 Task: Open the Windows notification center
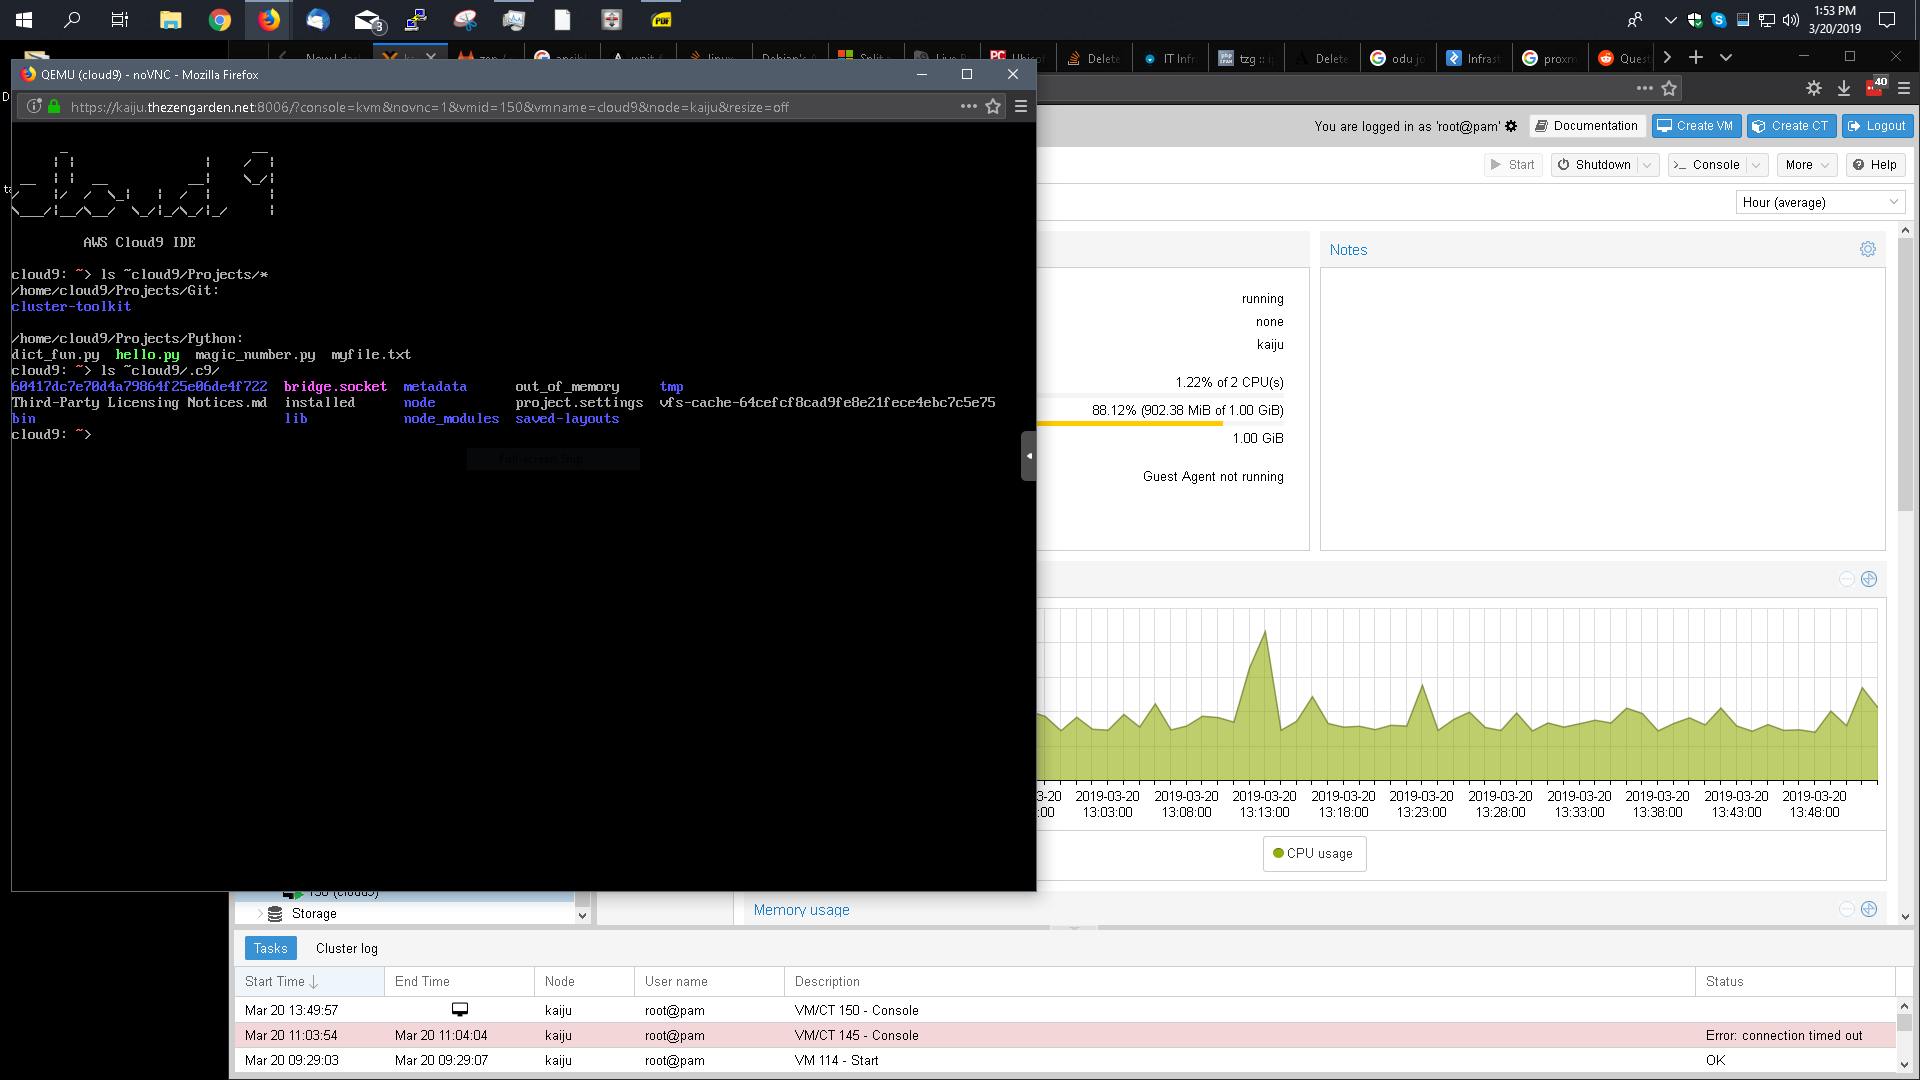[x=1887, y=19]
